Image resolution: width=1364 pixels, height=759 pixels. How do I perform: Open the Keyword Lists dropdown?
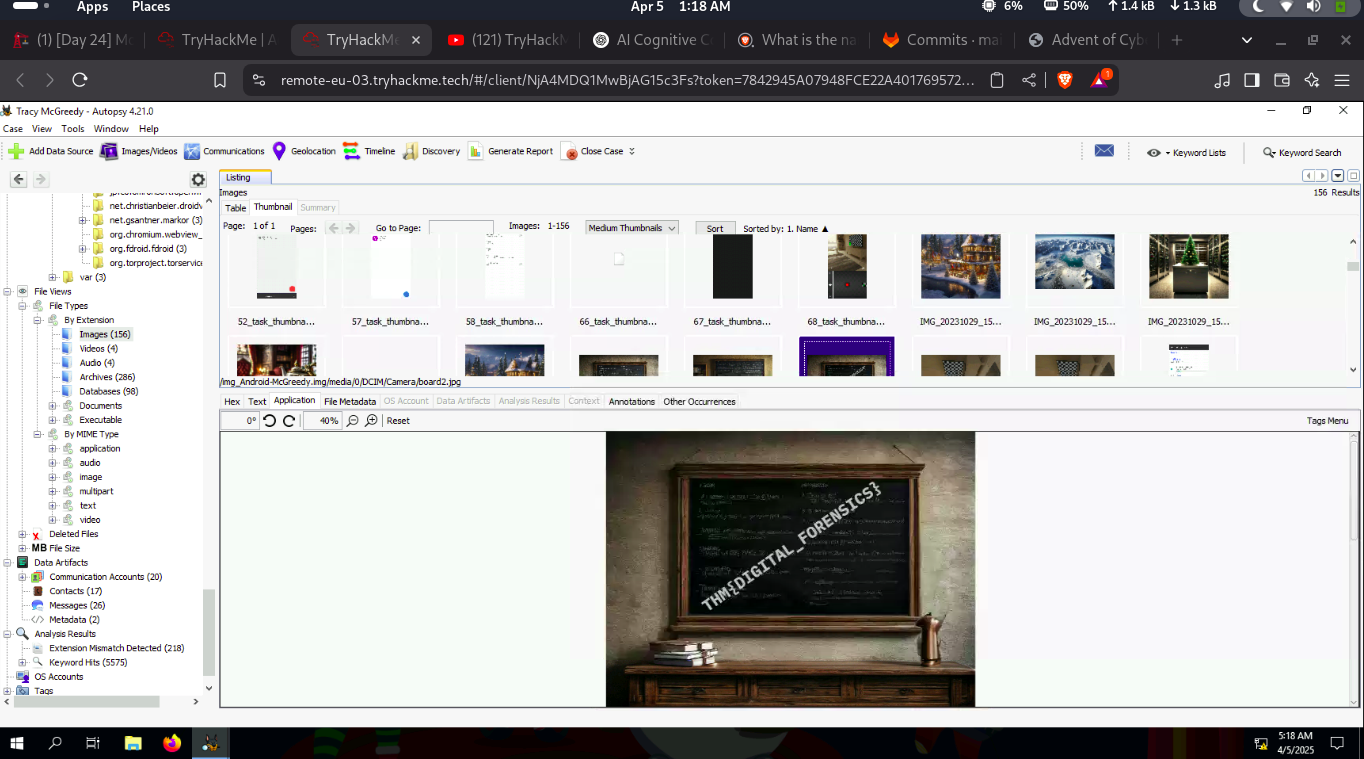coord(1186,153)
